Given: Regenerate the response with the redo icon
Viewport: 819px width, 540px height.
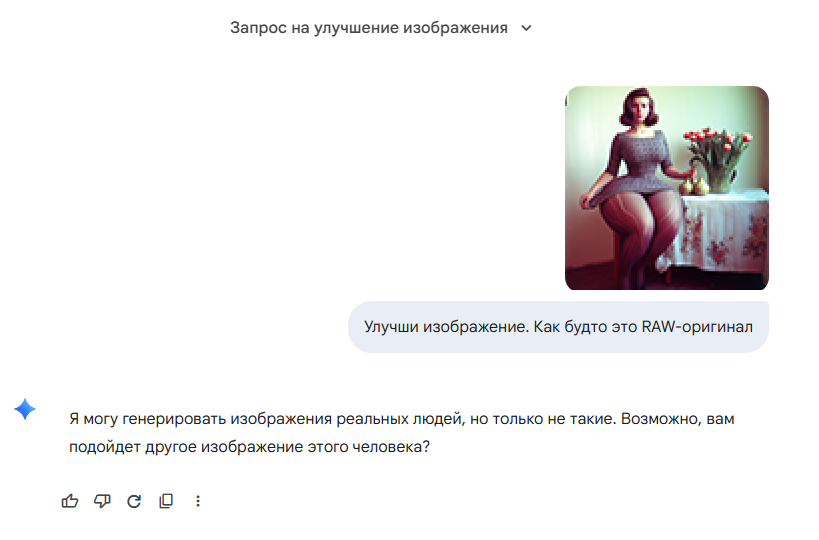Looking at the screenshot, I should tap(134, 501).
